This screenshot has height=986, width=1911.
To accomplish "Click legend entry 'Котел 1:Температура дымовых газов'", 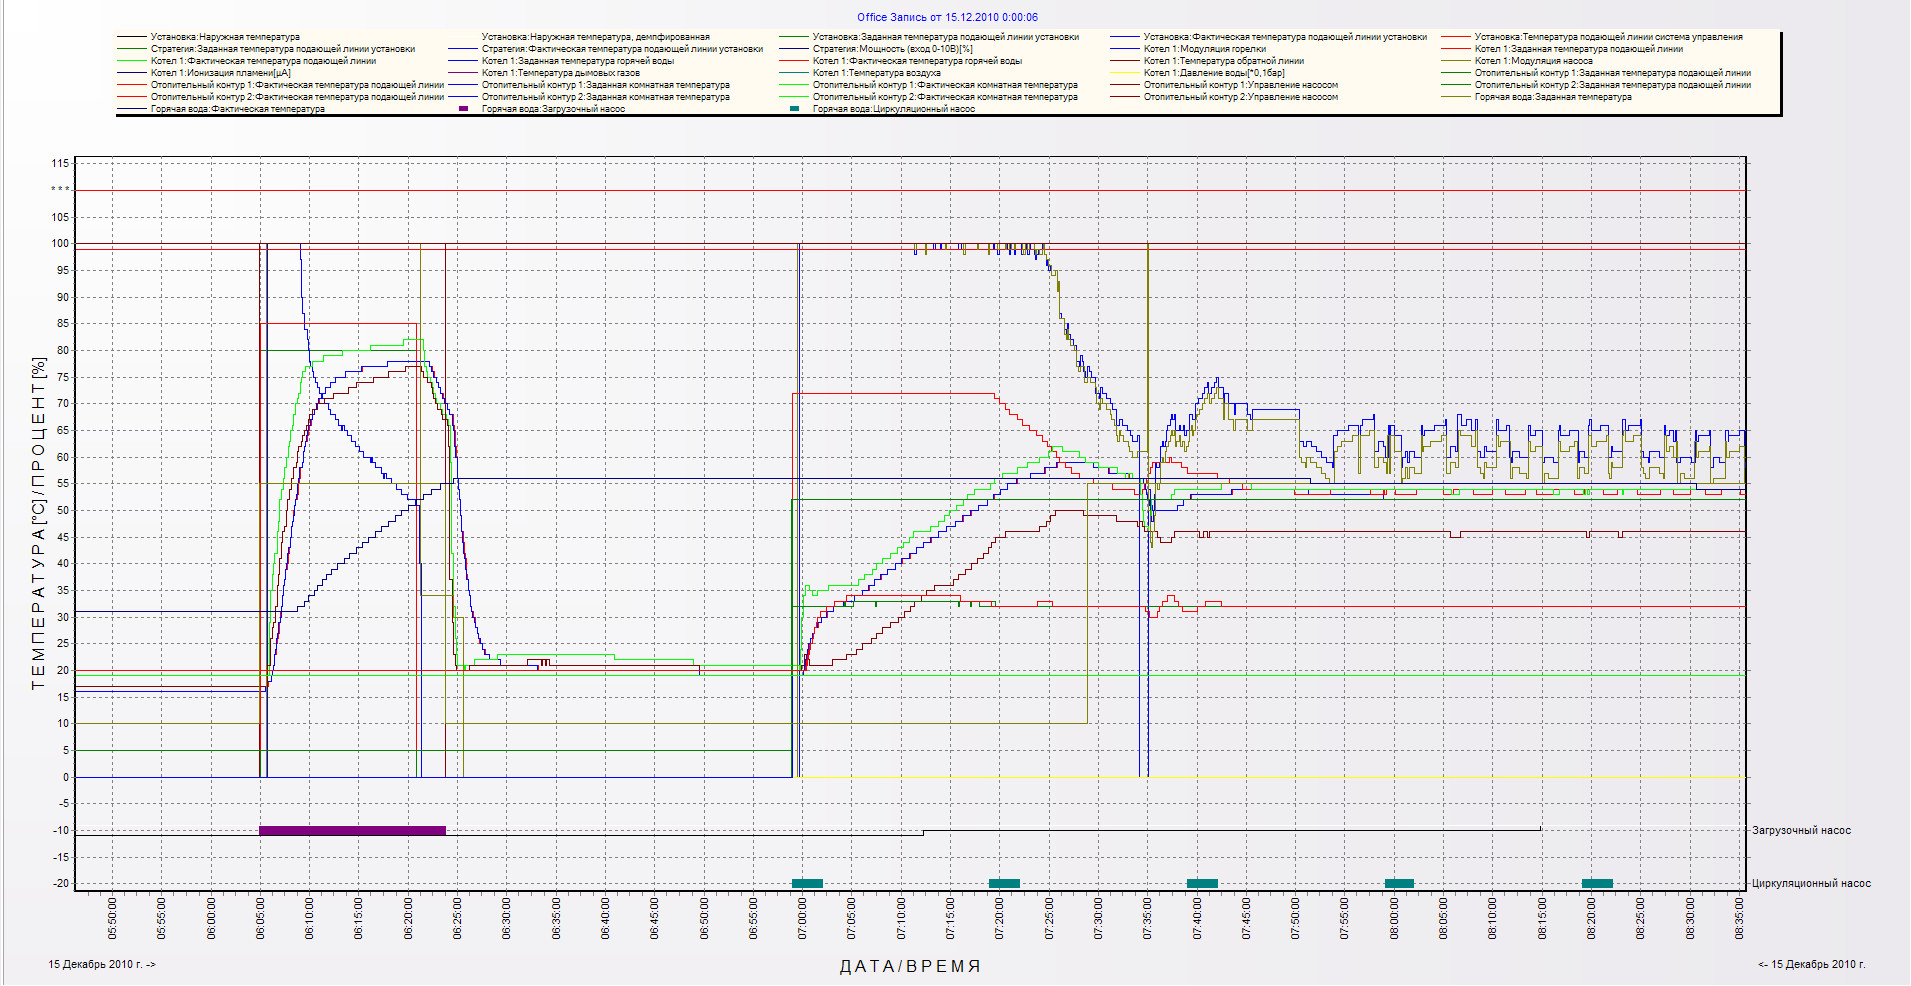I will point(560,73).
